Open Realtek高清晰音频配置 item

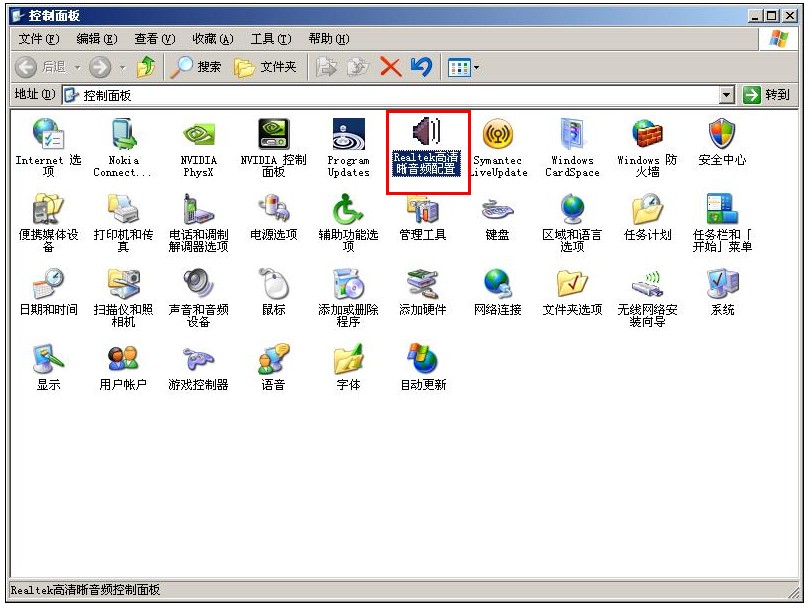click(426, 147)
